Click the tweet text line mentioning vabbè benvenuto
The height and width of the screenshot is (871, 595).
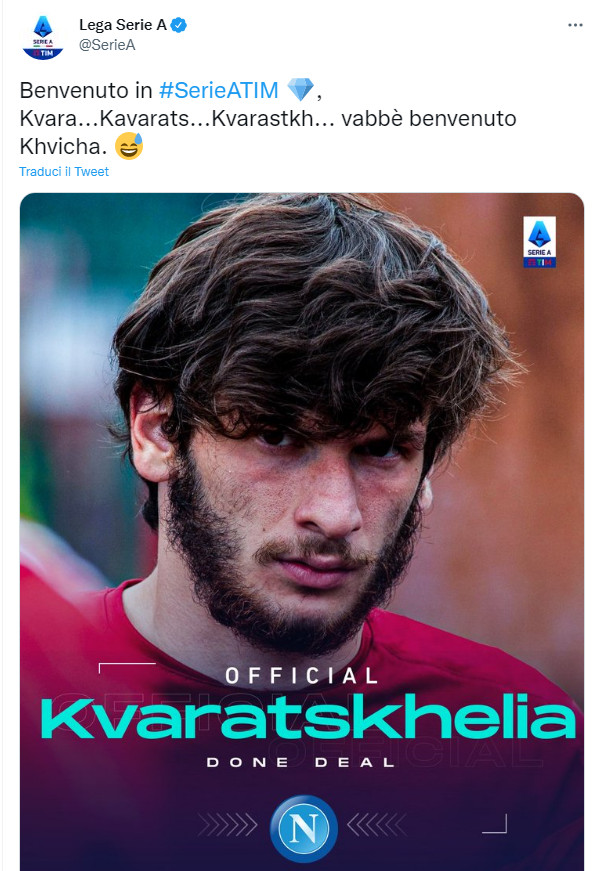268,118
